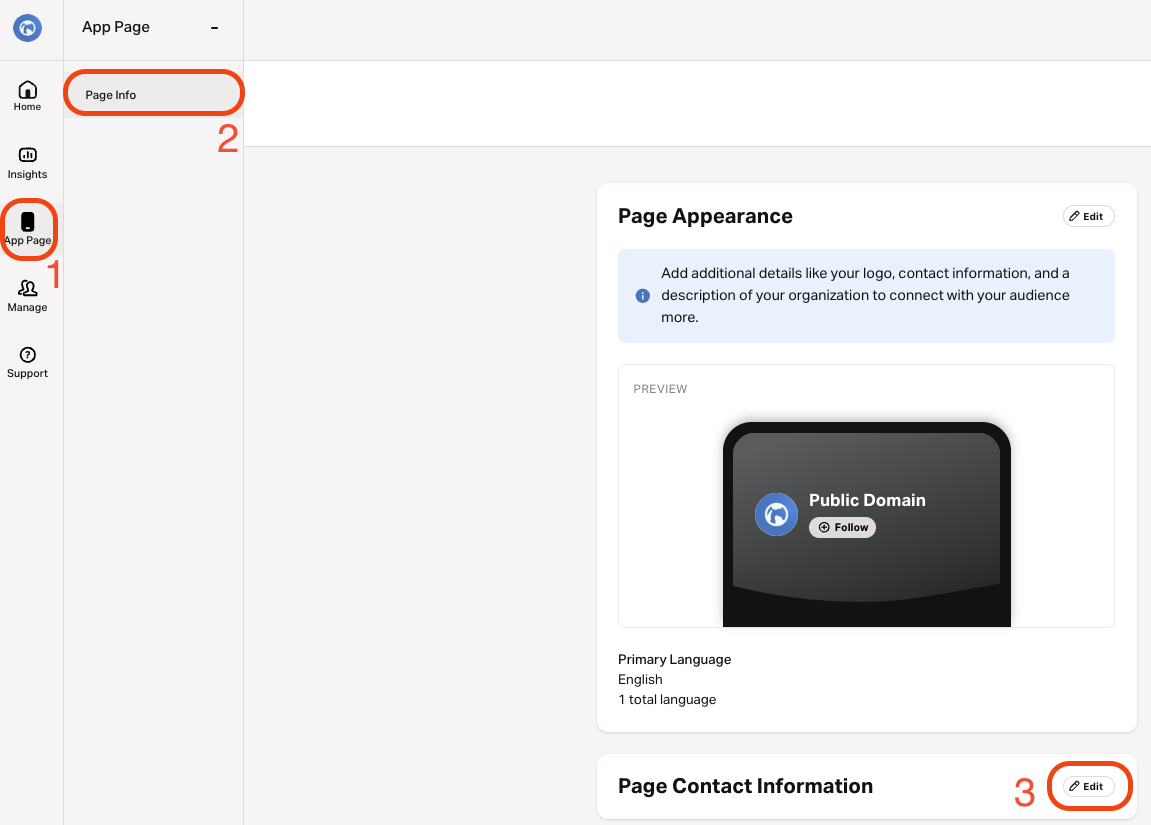
Task: Click the 'Public Domain' title in the preview
Action: [x=867, y=500]
